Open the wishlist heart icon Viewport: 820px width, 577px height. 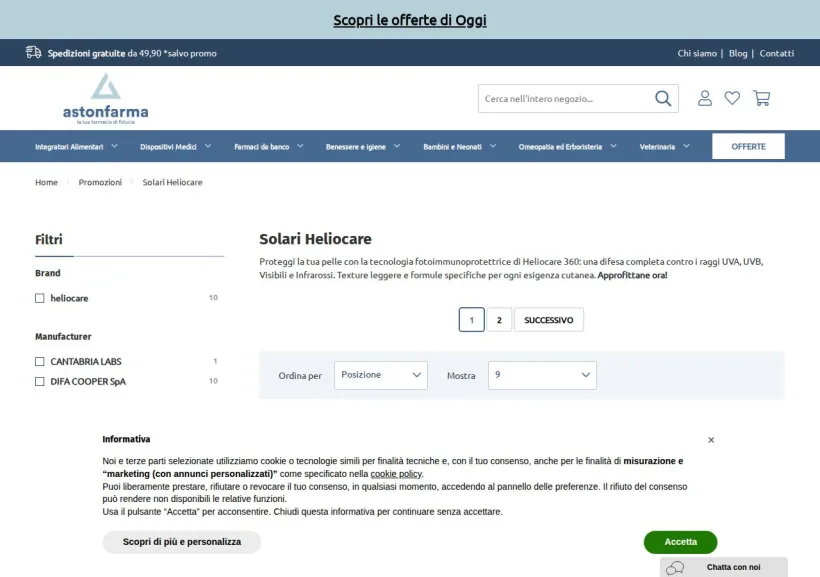[732, 98]
